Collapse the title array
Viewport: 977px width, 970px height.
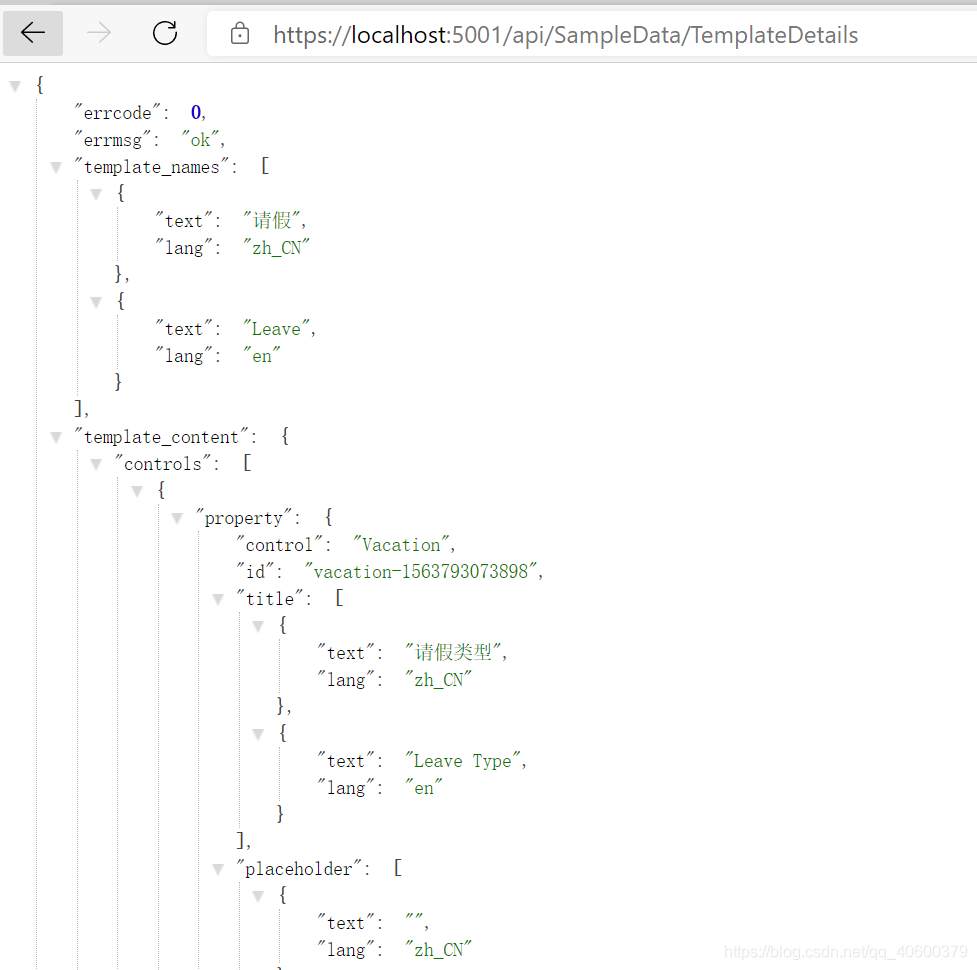pos(217,599)
